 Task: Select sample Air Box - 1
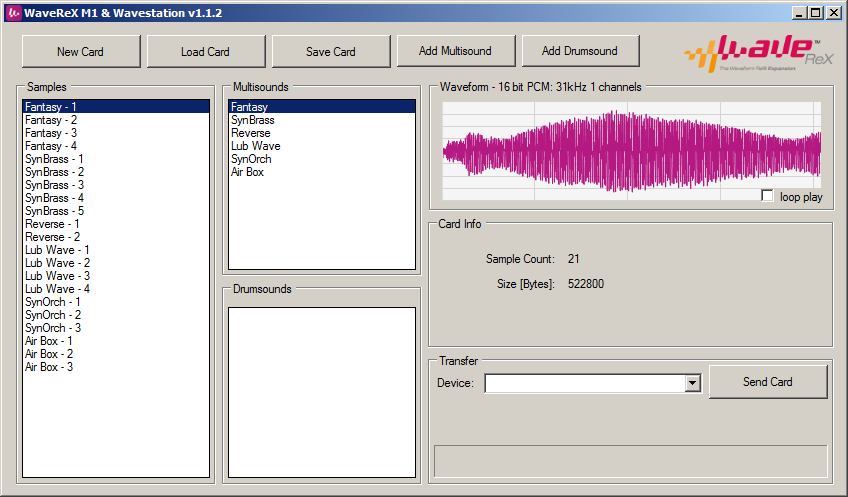pos(116,340)
